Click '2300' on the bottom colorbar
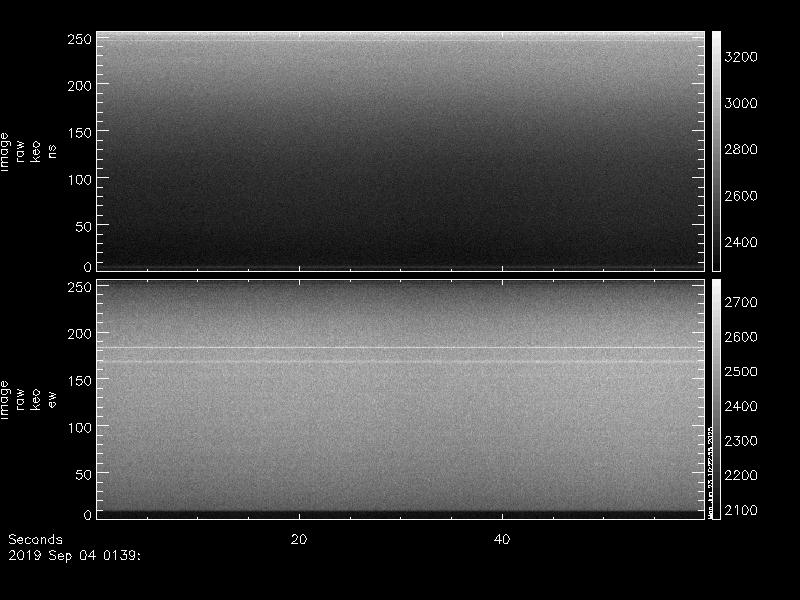 (741, 441)
